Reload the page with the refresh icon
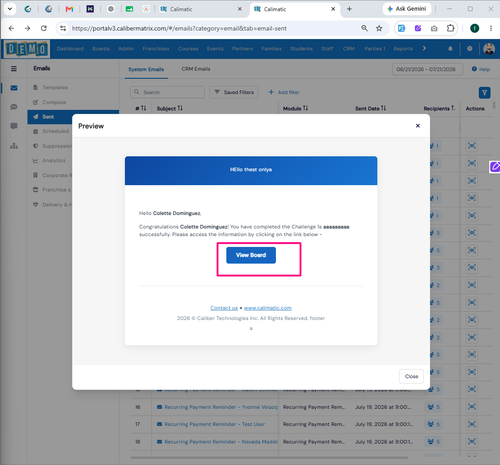Screen dimensions: 500x465 [44, 28]
